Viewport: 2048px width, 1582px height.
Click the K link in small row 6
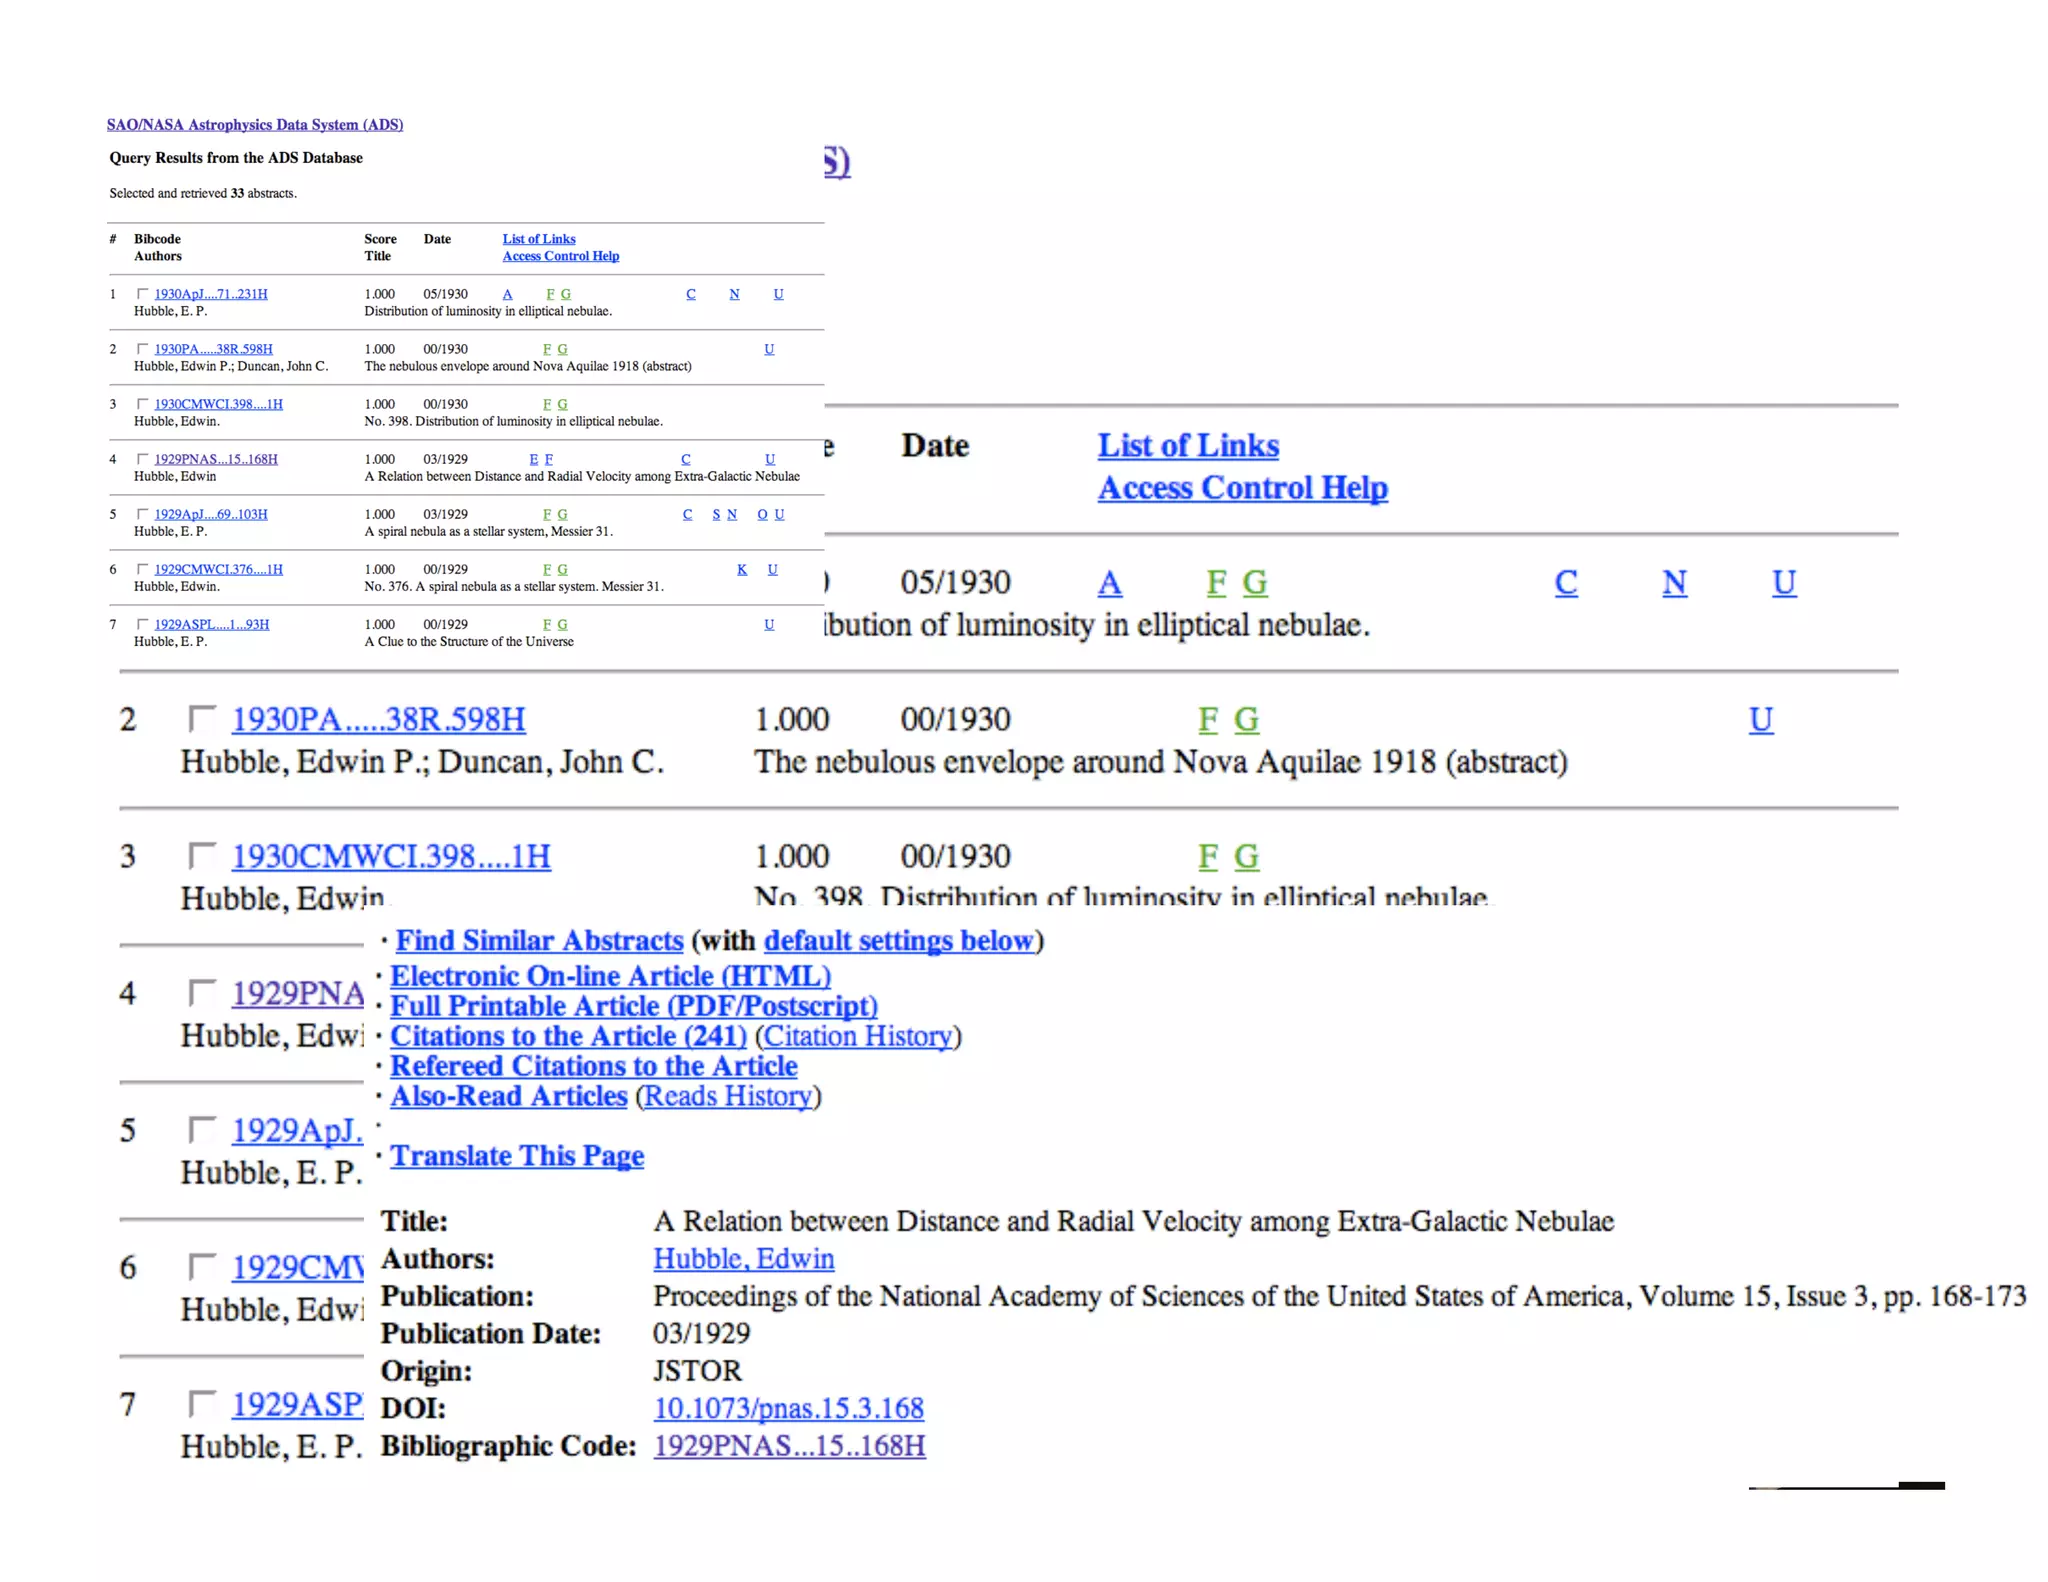pyautogui.click(x=742, y=569)
